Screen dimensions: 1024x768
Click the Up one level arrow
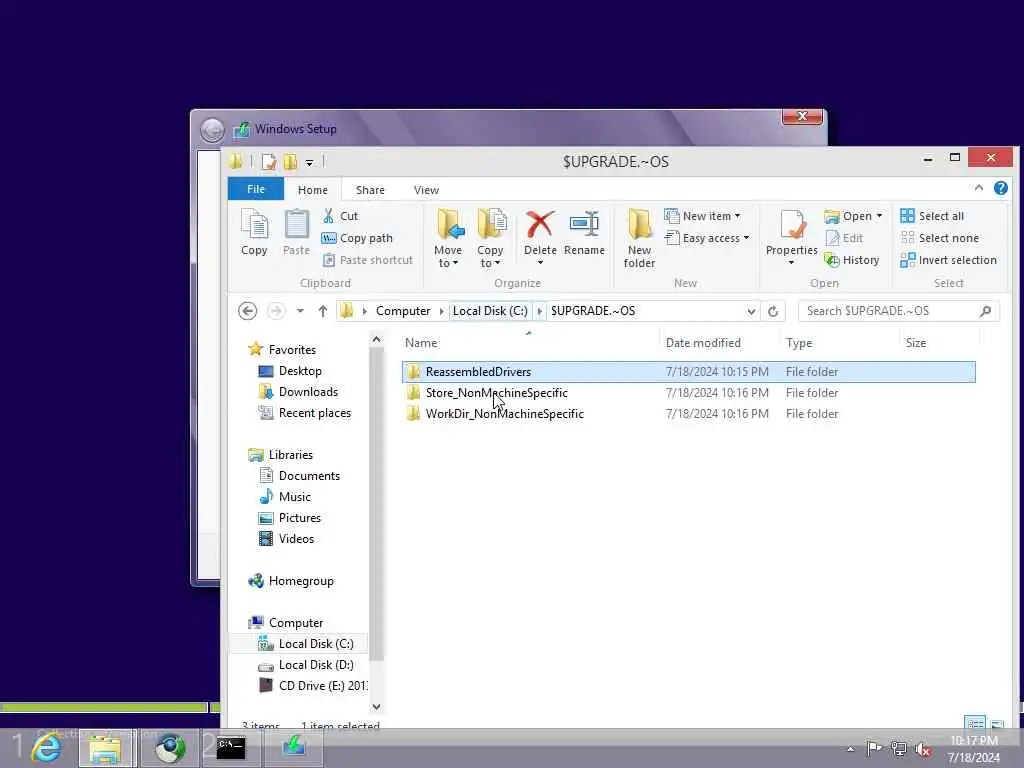(x=323, y=311)
